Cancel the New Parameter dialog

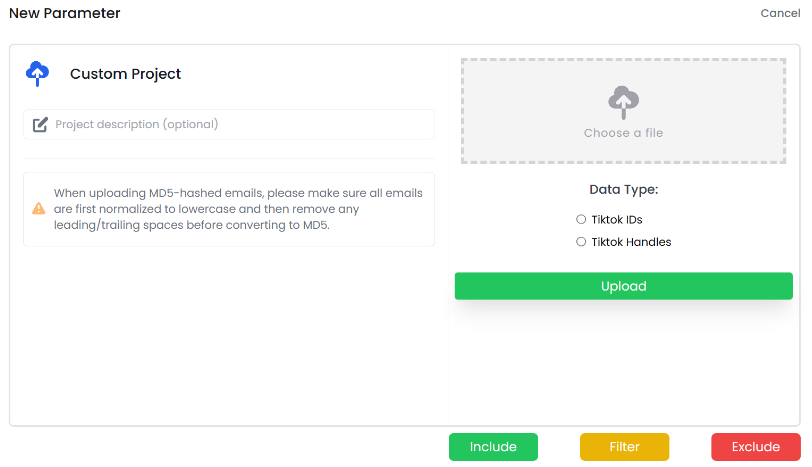click(780, 13)
